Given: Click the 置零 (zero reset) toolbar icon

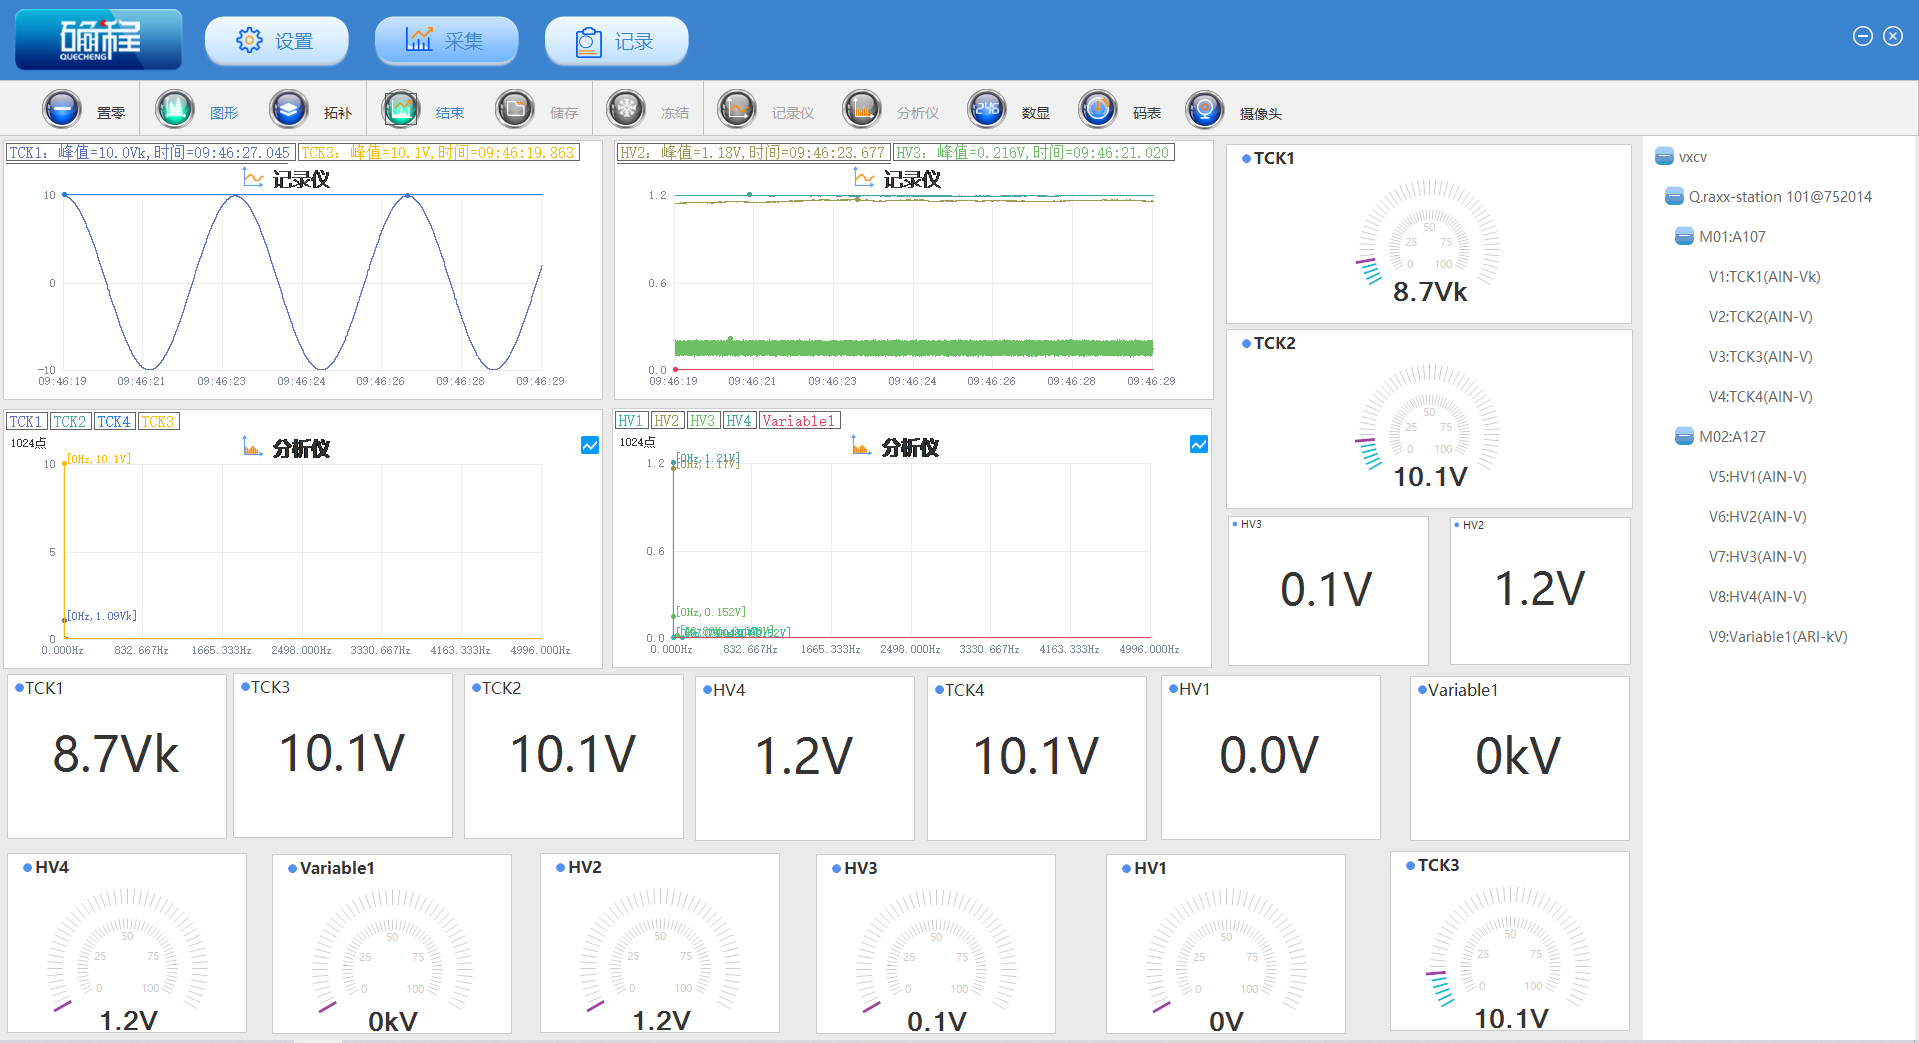Looking at the screenshot, I should point(62,109).
